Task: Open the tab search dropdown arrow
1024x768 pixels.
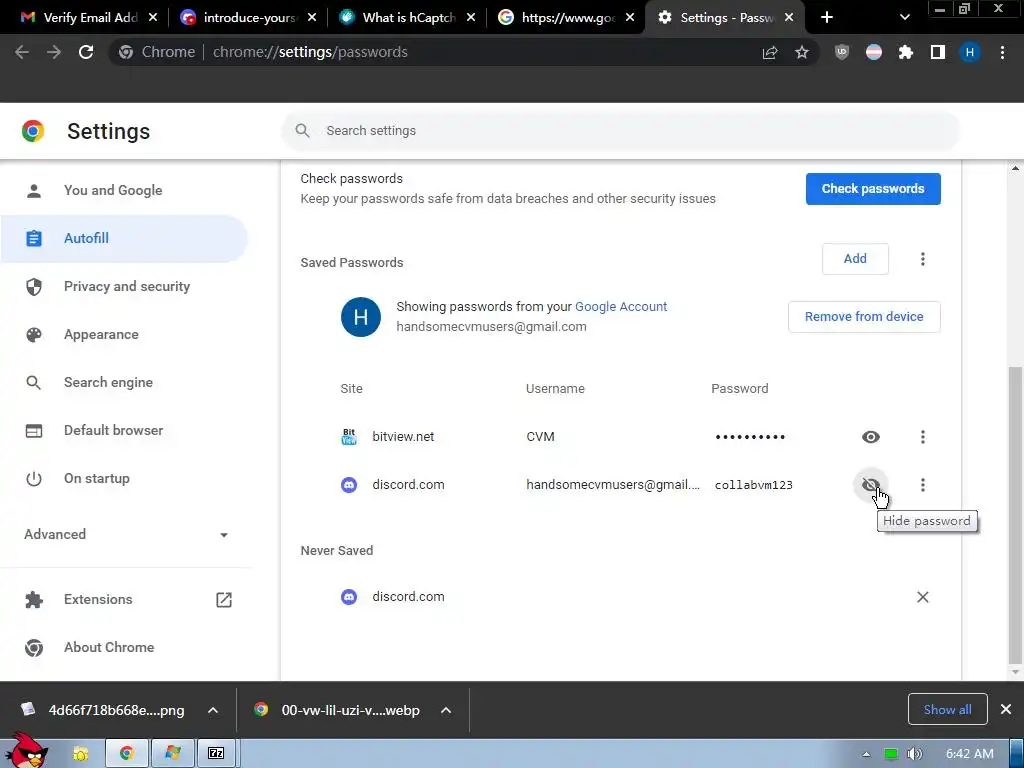Action: point(904,18)
